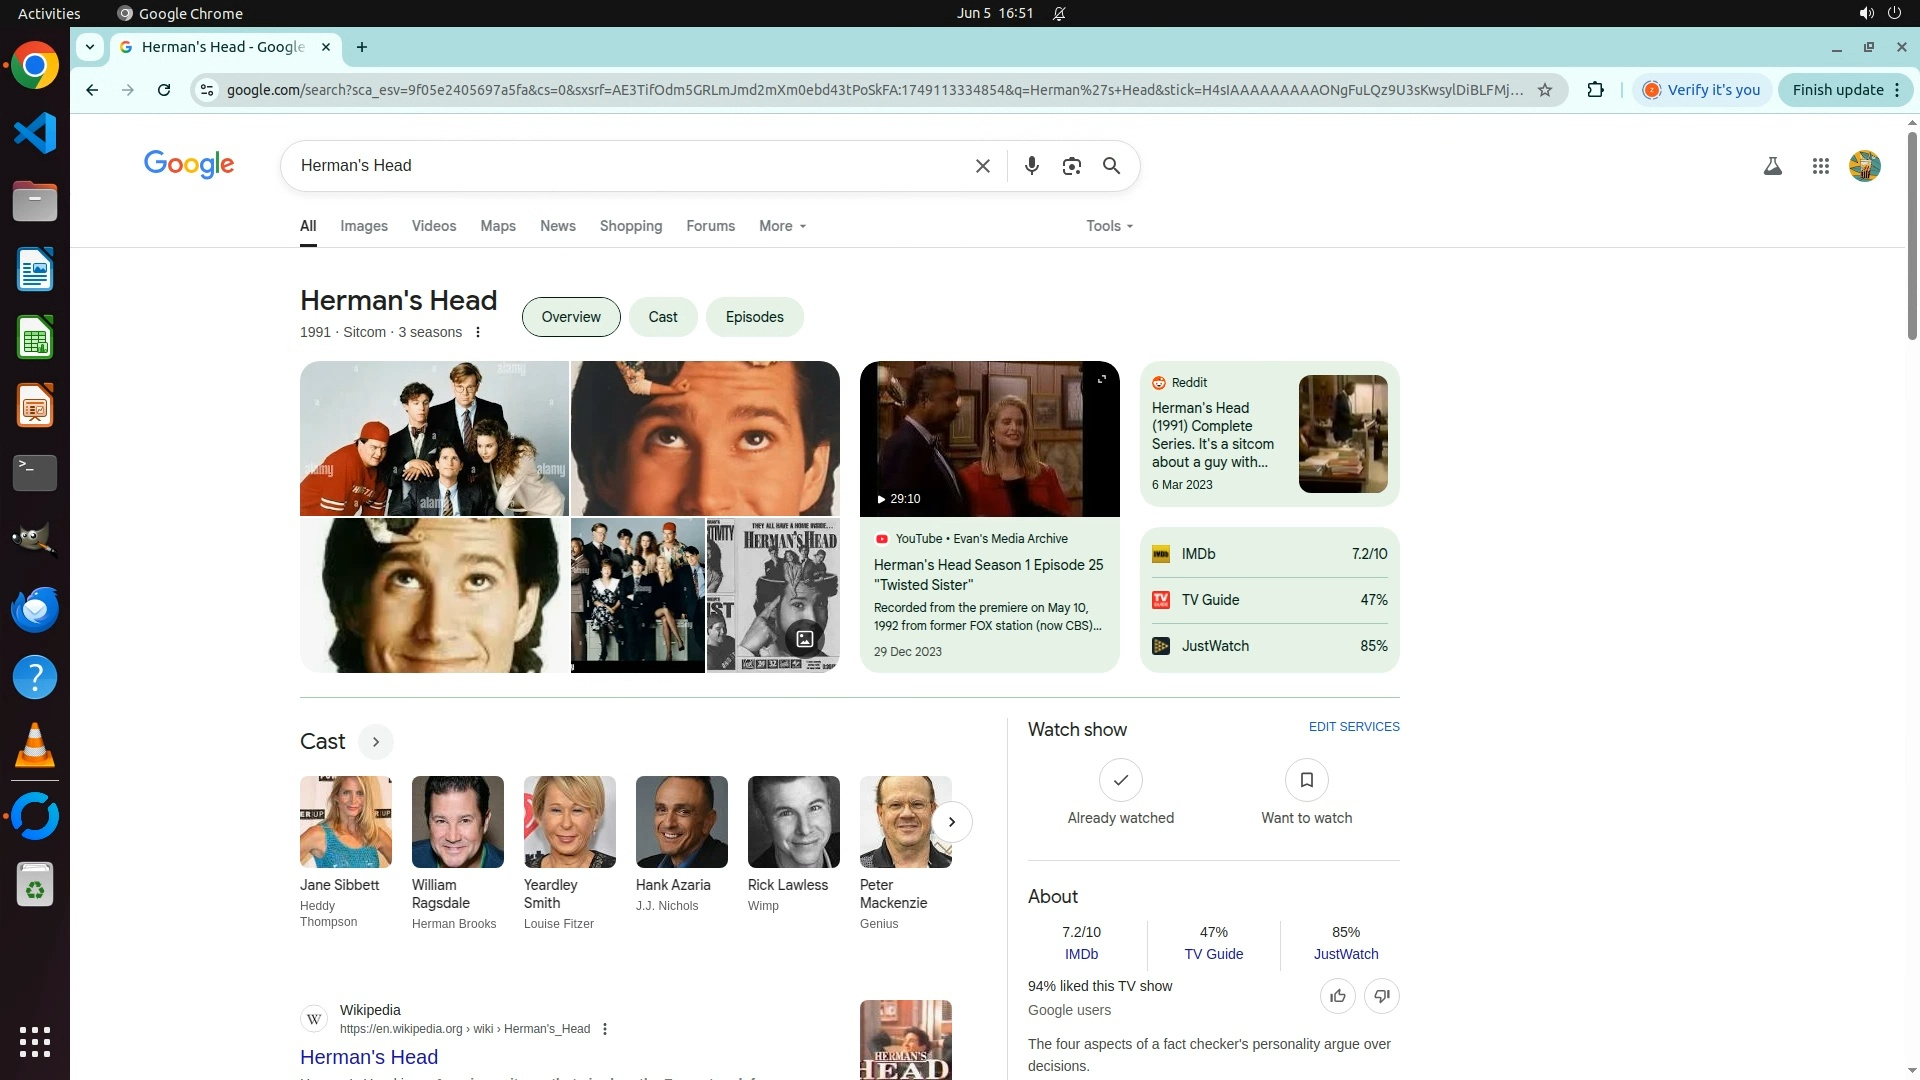Toggle Want to watch bookmark
Viewport: 1920px width, 1080px height.
1306,780
